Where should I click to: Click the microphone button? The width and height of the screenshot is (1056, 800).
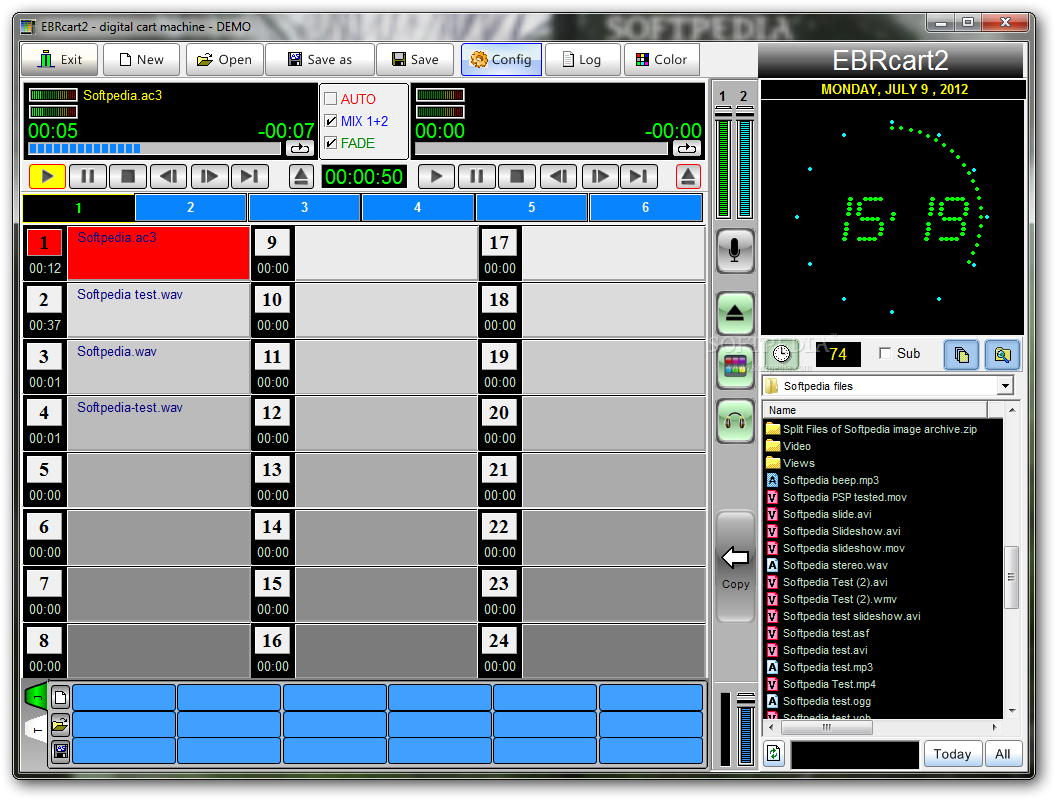pos(735,251)
